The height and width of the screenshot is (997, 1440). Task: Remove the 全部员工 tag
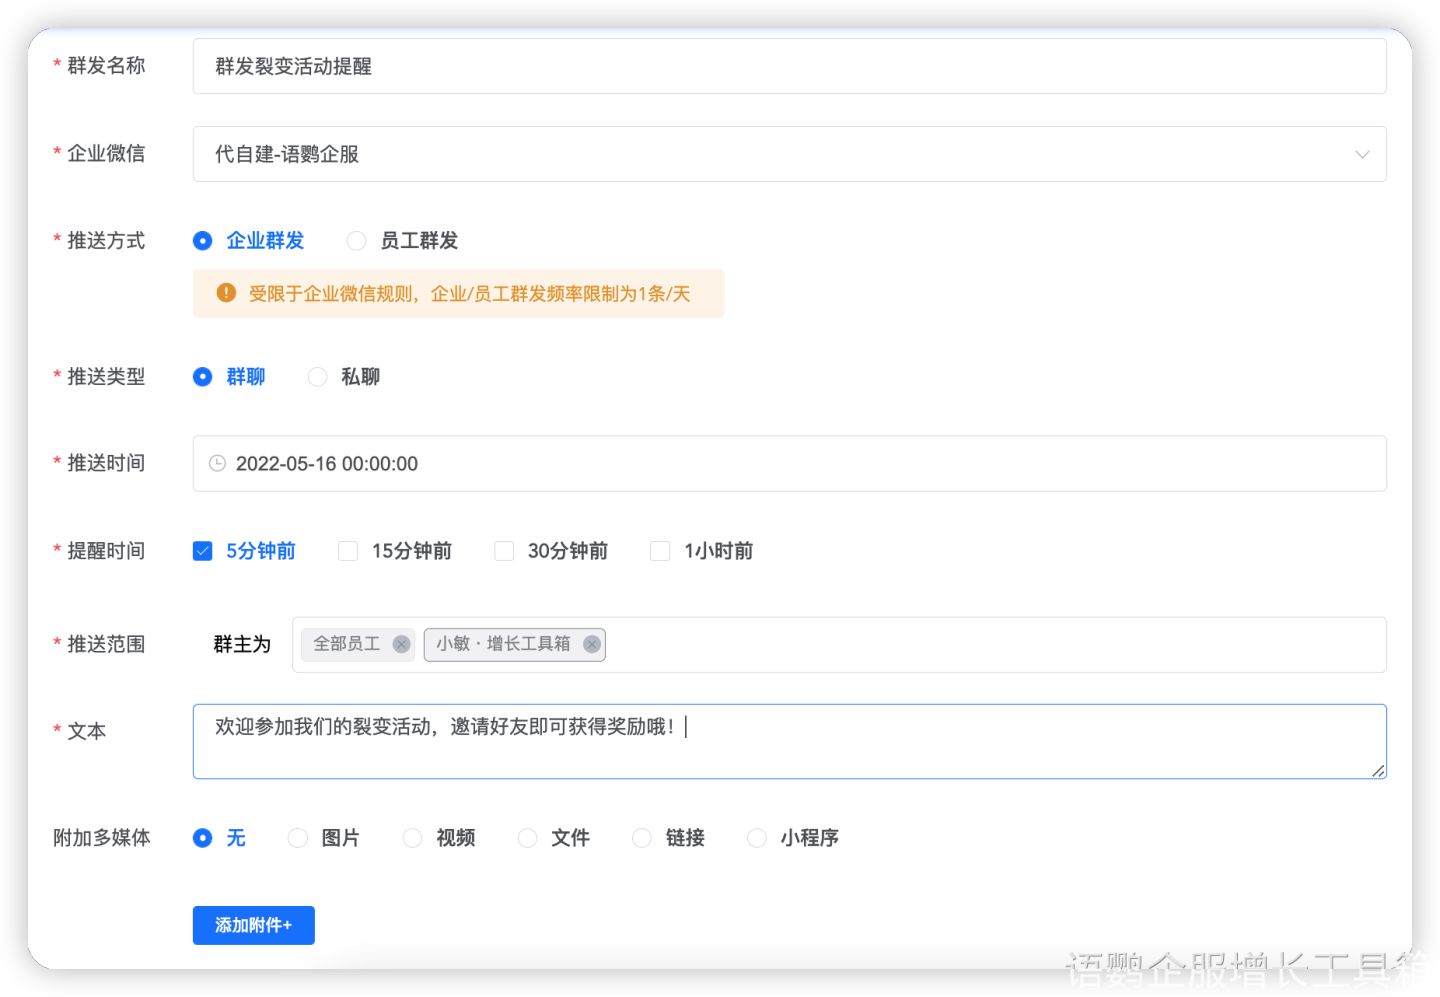(x=401, y=644)
